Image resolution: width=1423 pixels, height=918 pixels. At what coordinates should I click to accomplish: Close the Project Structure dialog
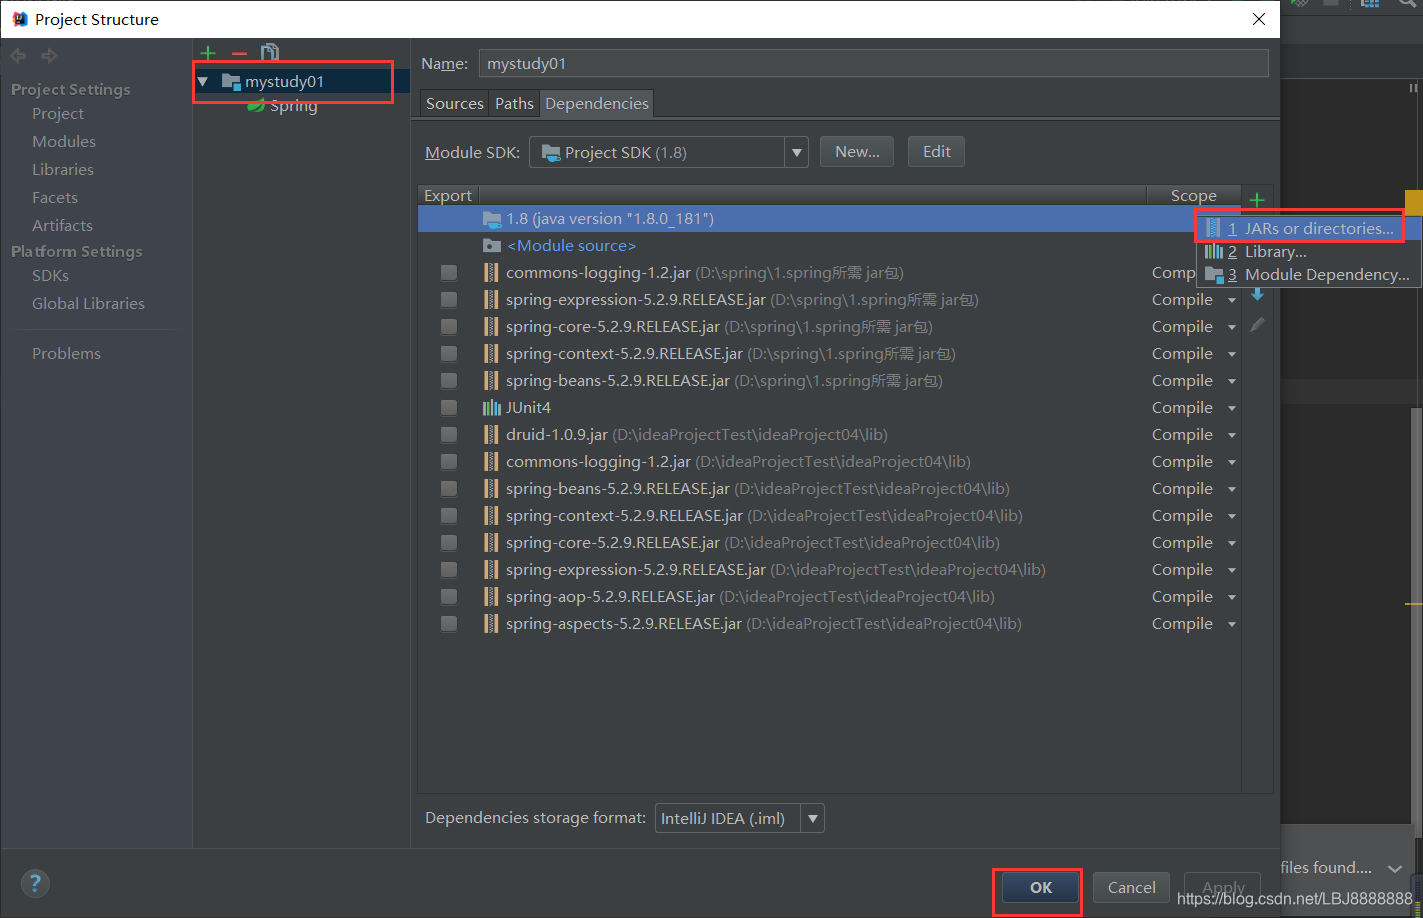pos(1259,19)
